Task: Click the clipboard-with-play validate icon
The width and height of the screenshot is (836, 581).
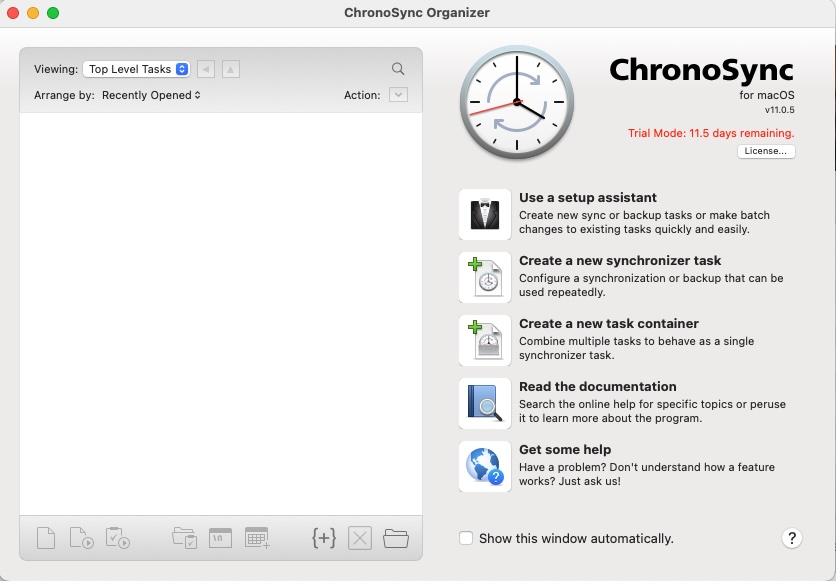Action: click(117, 538)
